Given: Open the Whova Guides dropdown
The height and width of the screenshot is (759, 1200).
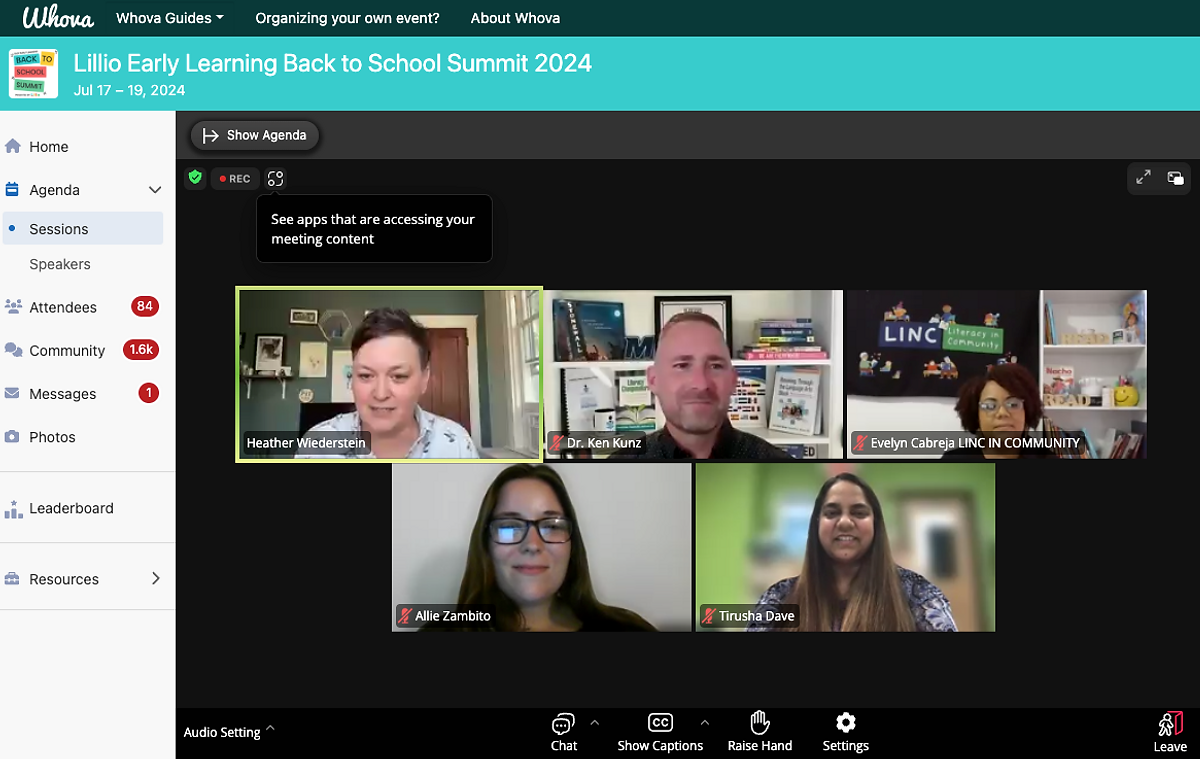Looking at the screenshot, I should [x=169, y=18].
